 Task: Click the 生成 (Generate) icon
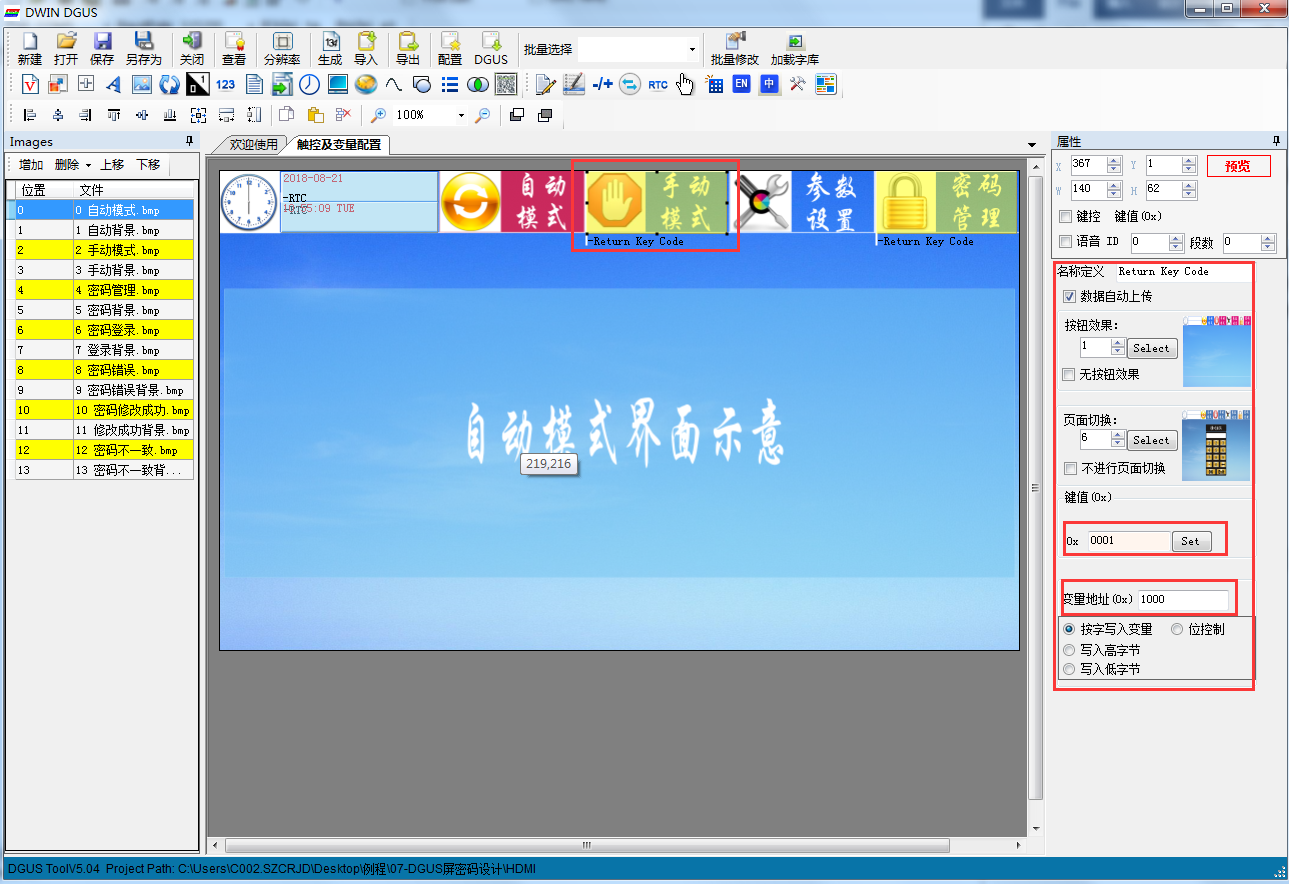330,48
